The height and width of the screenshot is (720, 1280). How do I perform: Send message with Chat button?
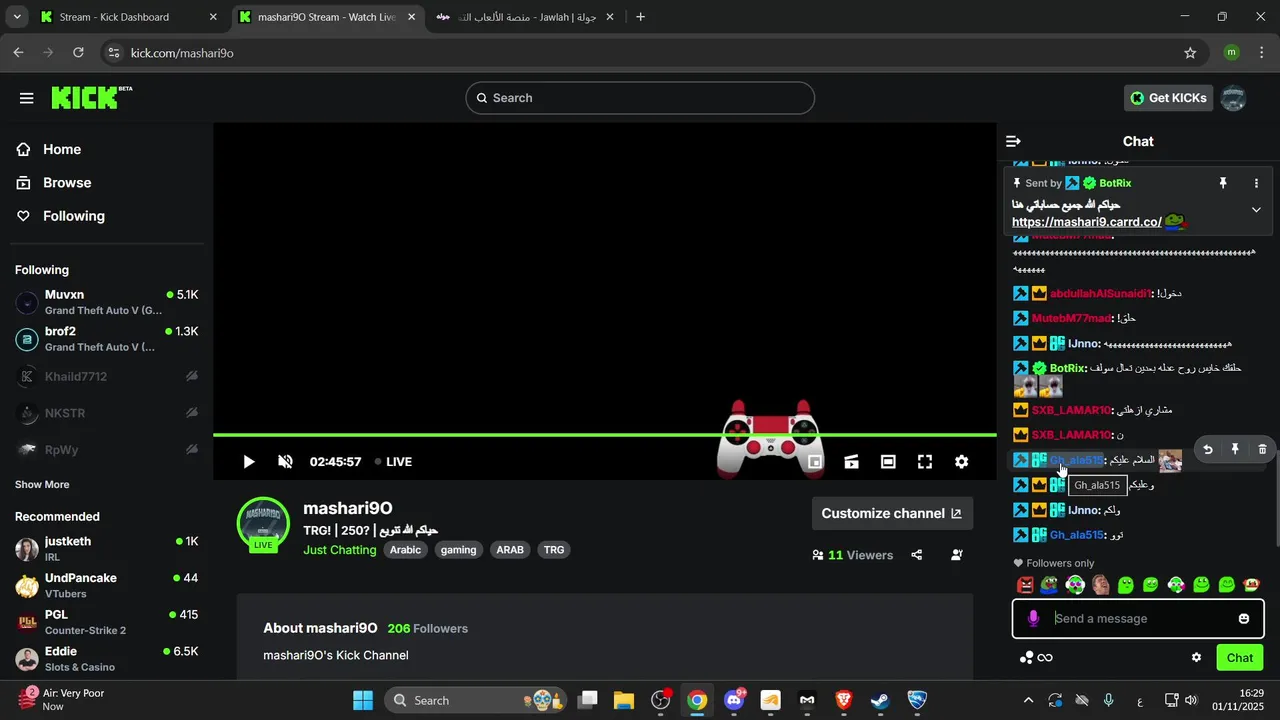coord(1240,658)
